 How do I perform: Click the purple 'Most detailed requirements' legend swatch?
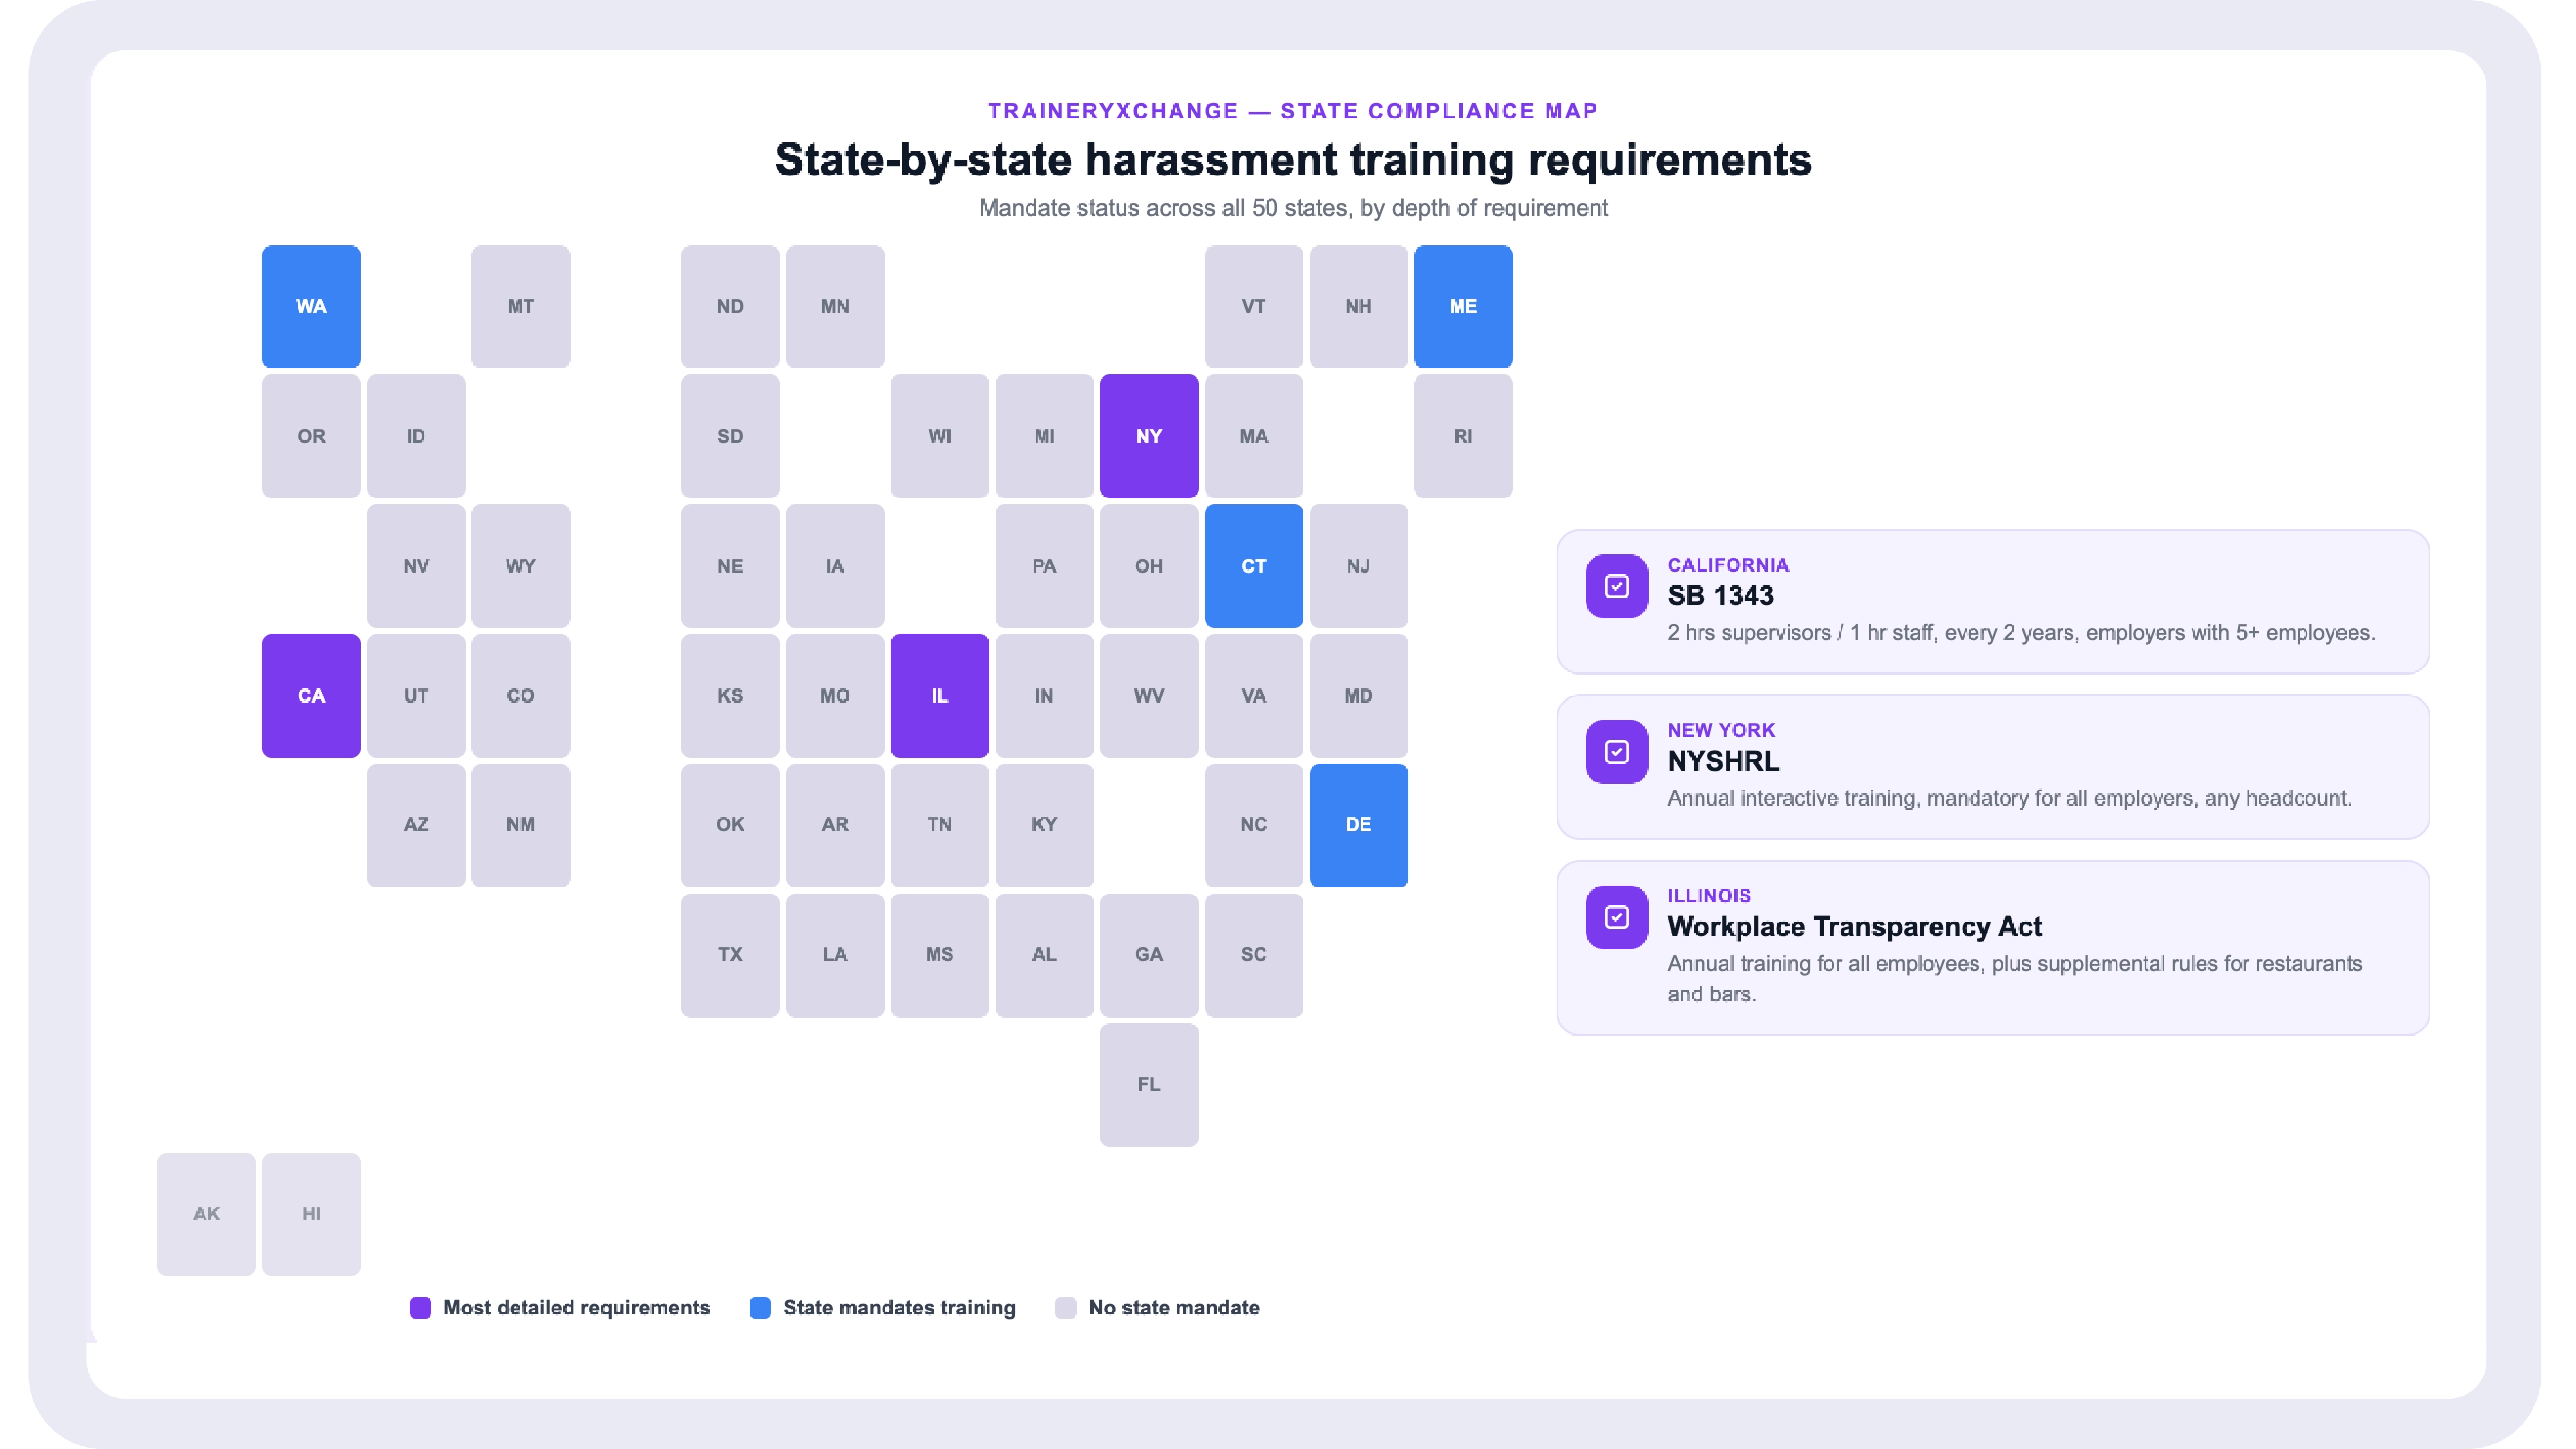pos(420,1308)
